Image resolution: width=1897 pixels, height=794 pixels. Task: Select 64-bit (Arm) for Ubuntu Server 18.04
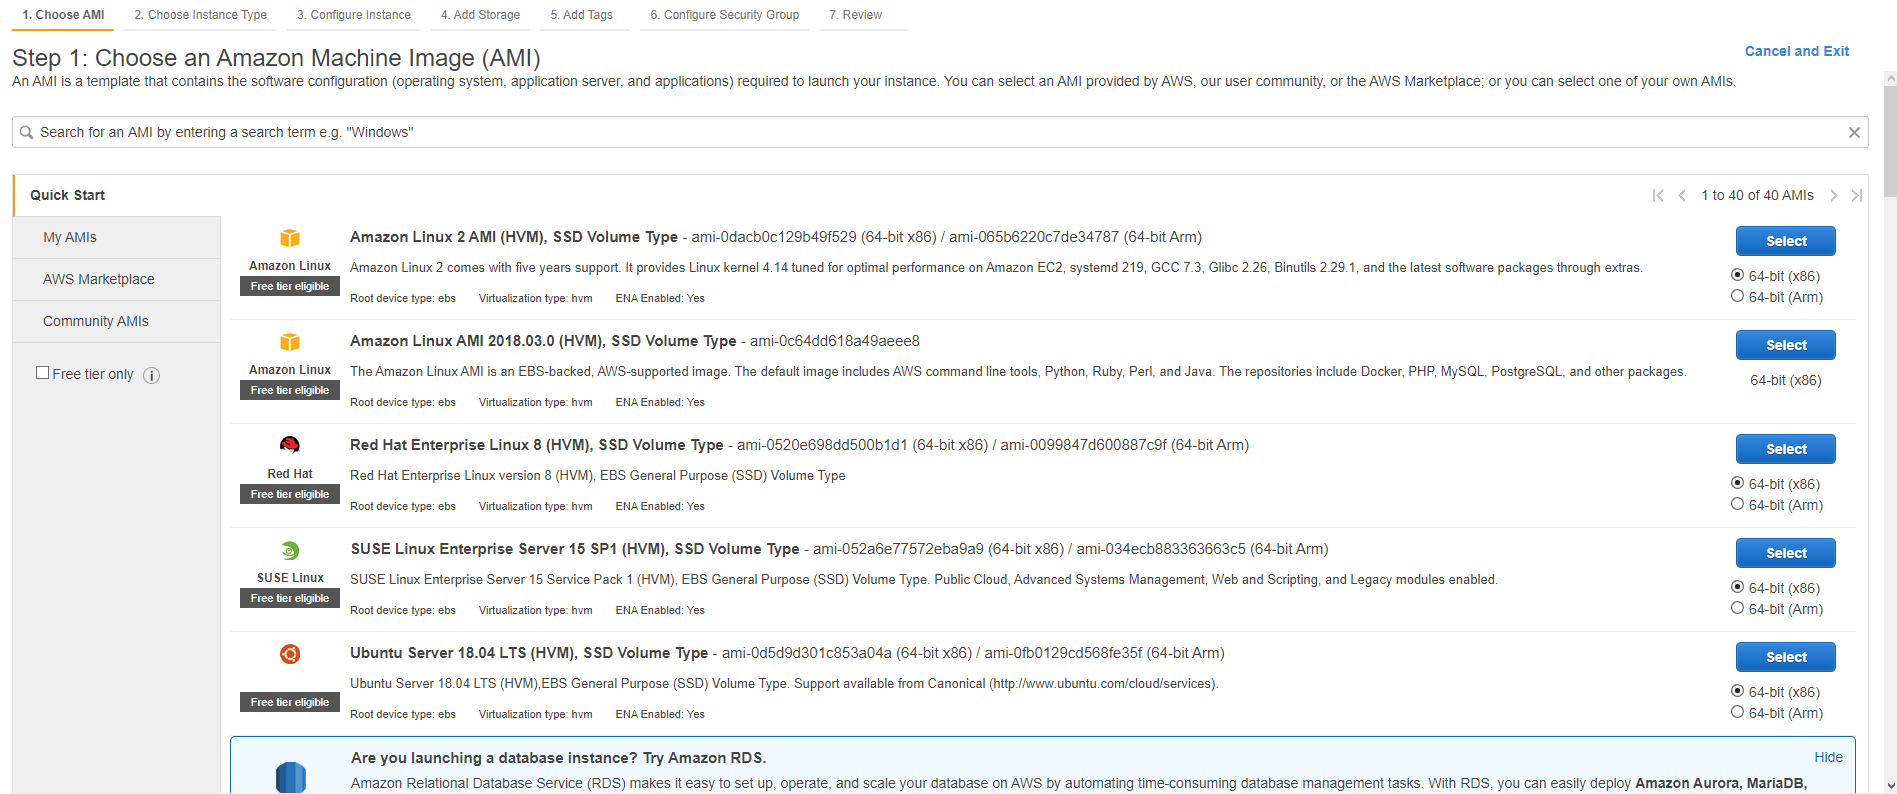[x=1738, y=712]
